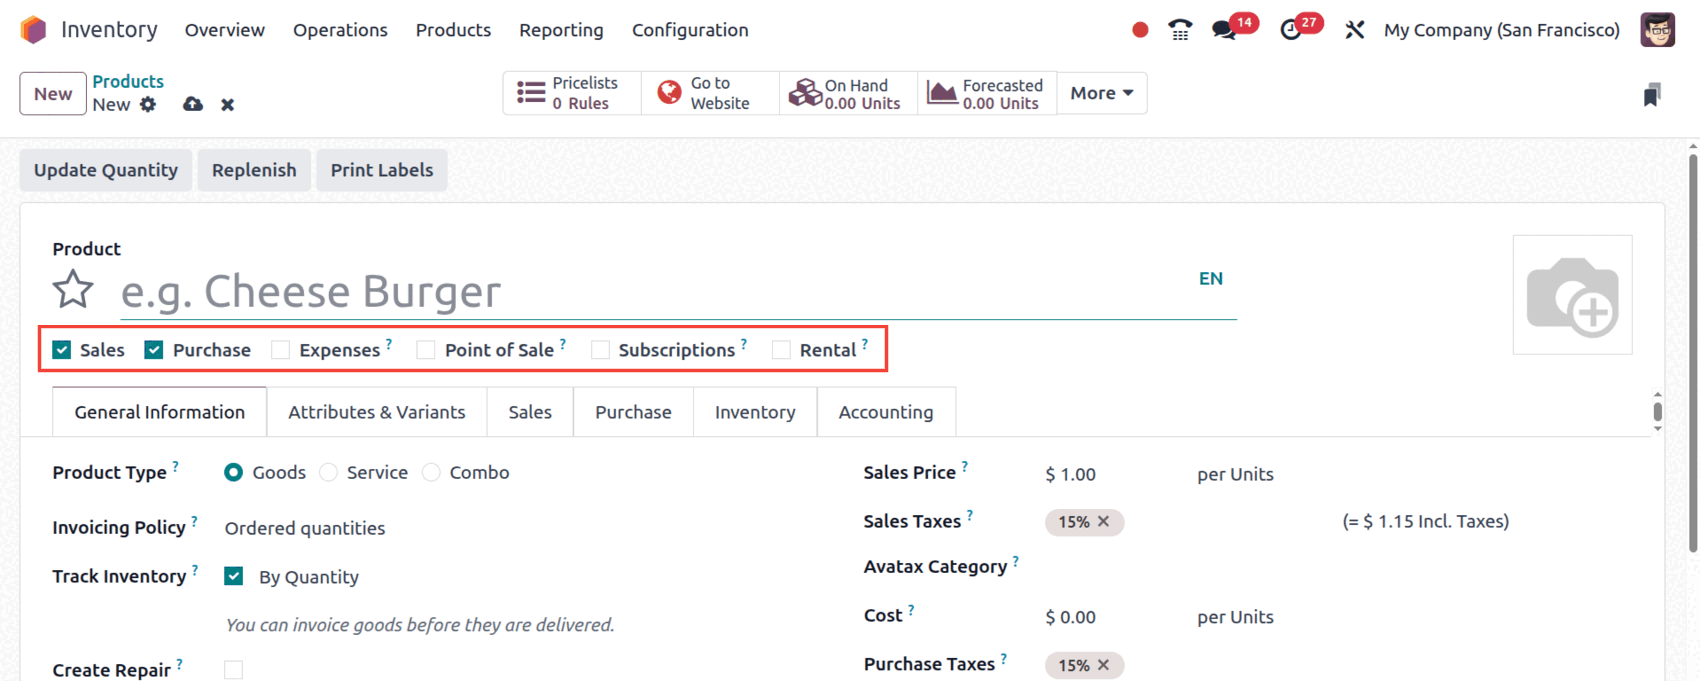Click the favorite star icon beside product name
The height and width of the screenshot is (681, 1700).
point(73,291)
